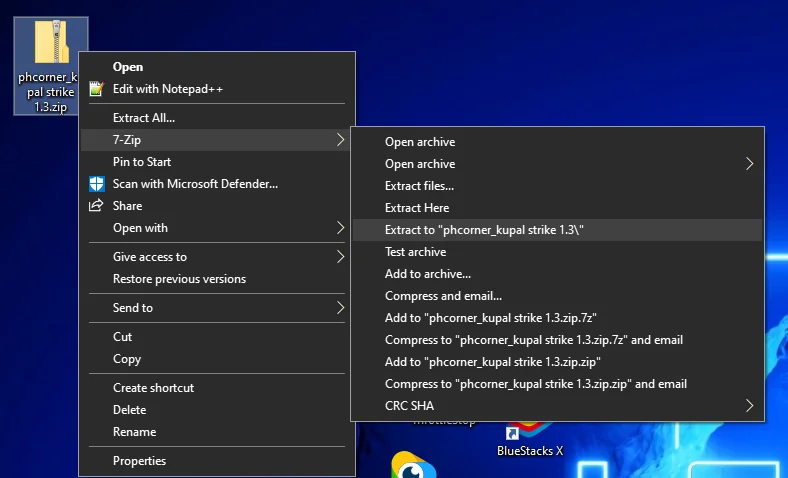The image size is (788, 478).
Task: Select Pin to Start
Action: pyautogui.click(x=217, y=162)
